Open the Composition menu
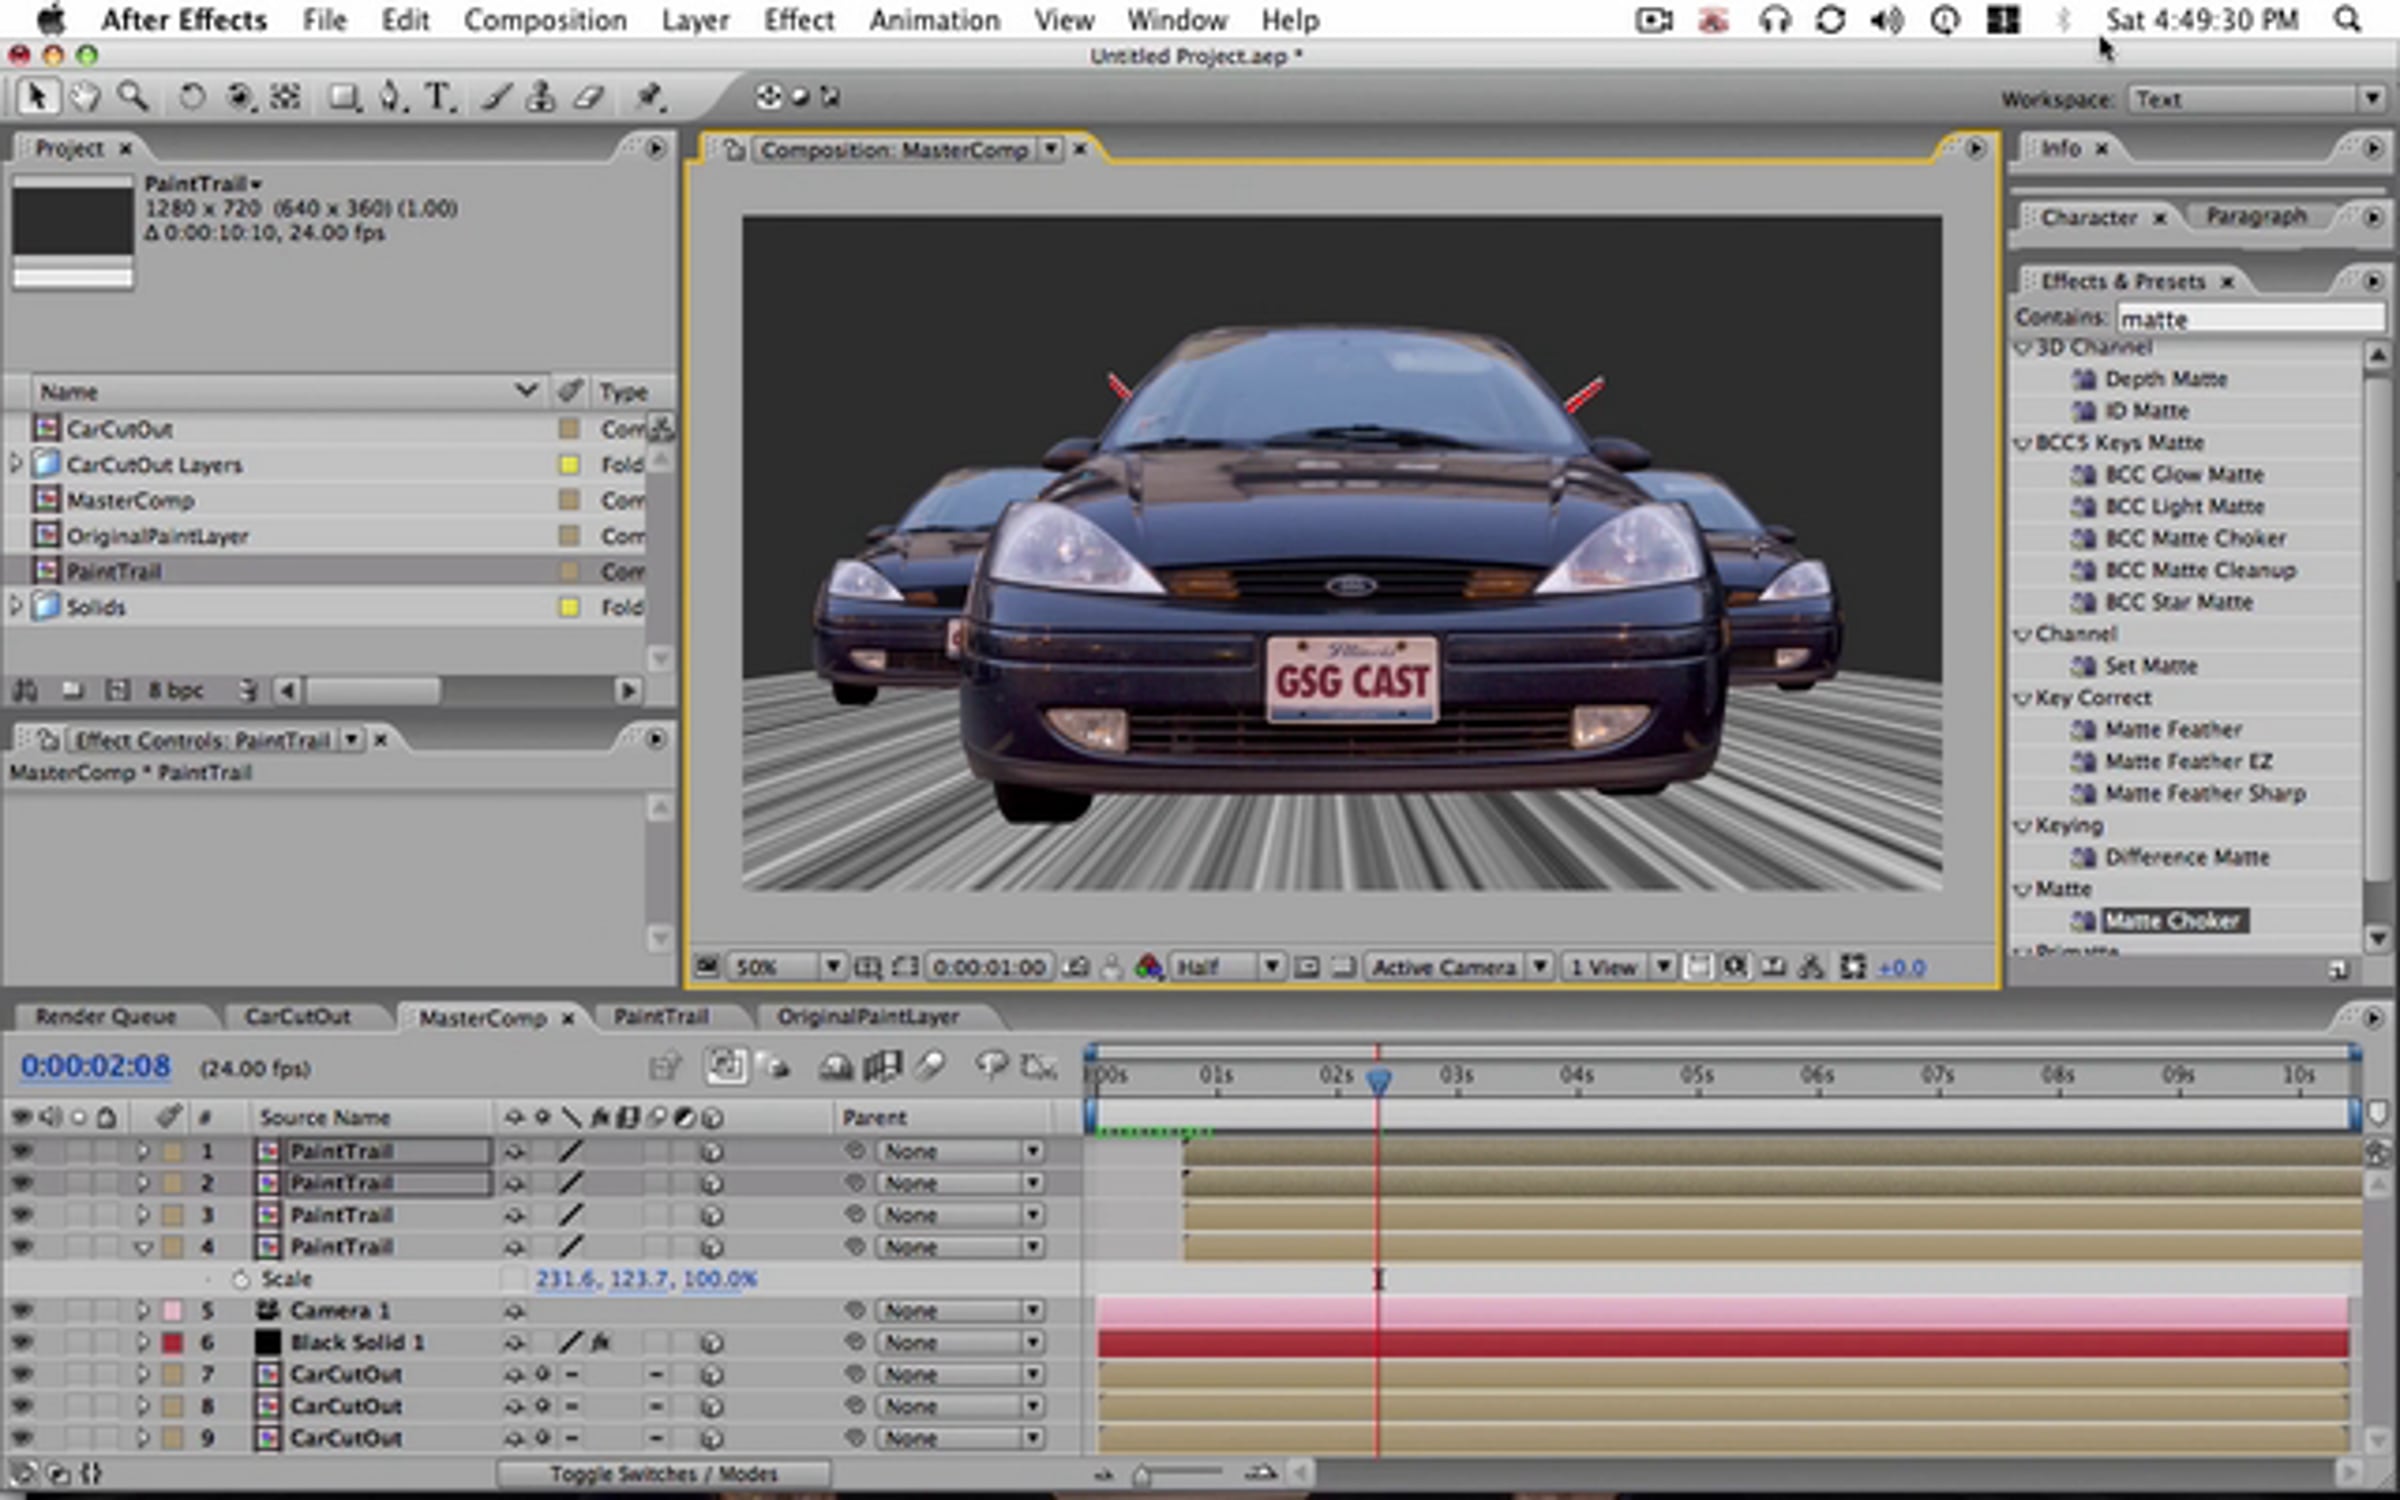2400x1500 pixels. 545,20
